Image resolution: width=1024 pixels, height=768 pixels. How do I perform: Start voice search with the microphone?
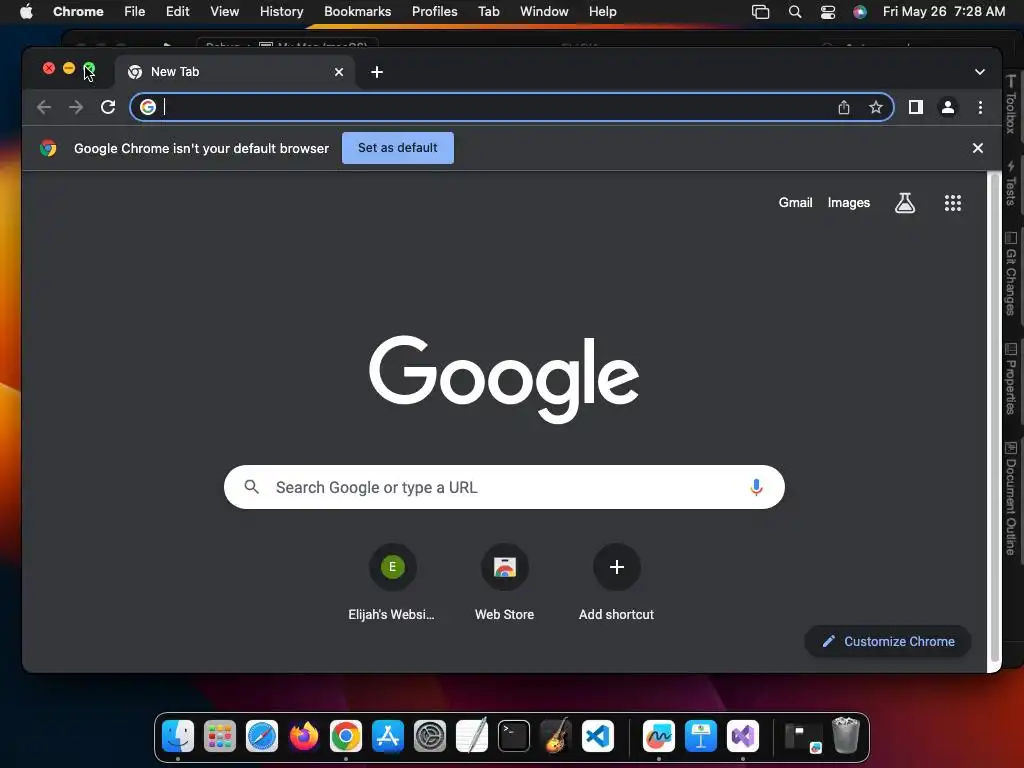[756, 487]
